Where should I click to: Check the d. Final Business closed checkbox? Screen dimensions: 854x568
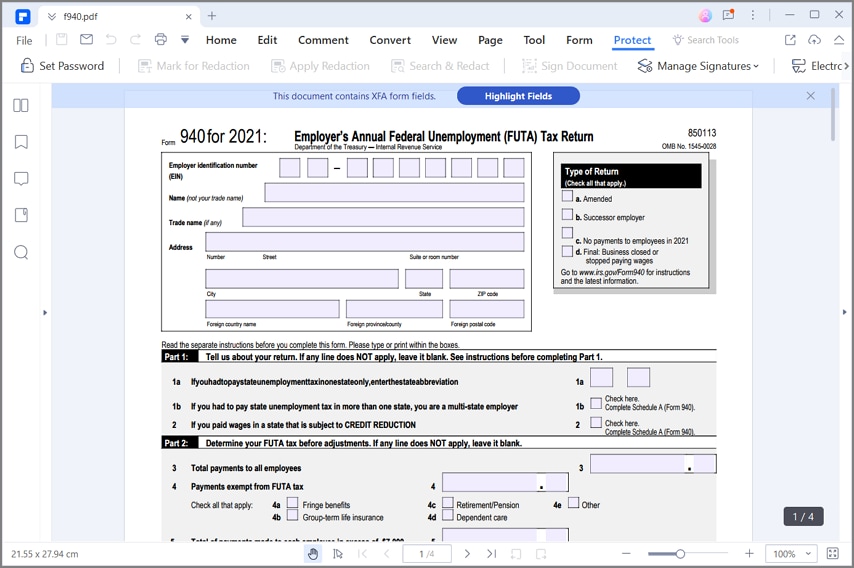[x=567, y=251]
